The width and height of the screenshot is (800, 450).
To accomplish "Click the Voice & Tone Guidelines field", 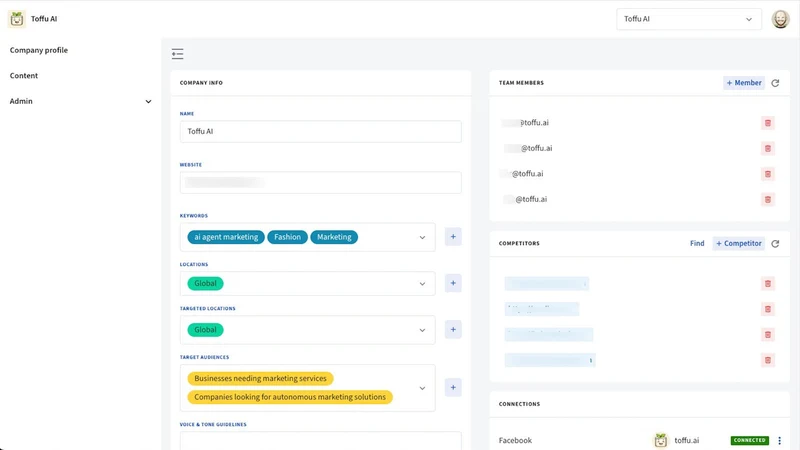I will [320, 441].
